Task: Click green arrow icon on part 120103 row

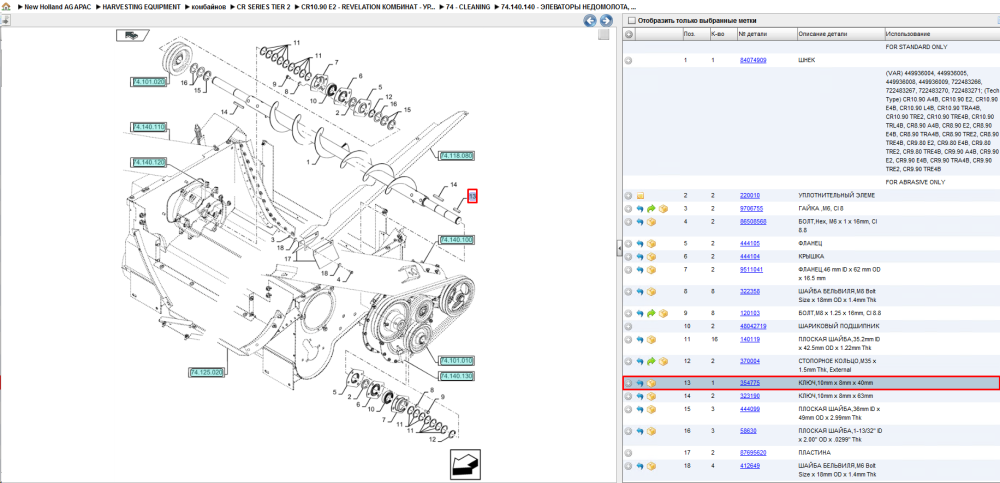Action: (651, 313)
